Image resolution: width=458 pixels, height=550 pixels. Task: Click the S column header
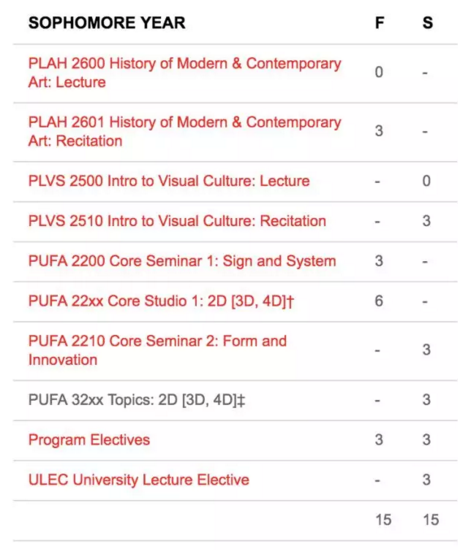pyautogui.click(x=427, y=23)
